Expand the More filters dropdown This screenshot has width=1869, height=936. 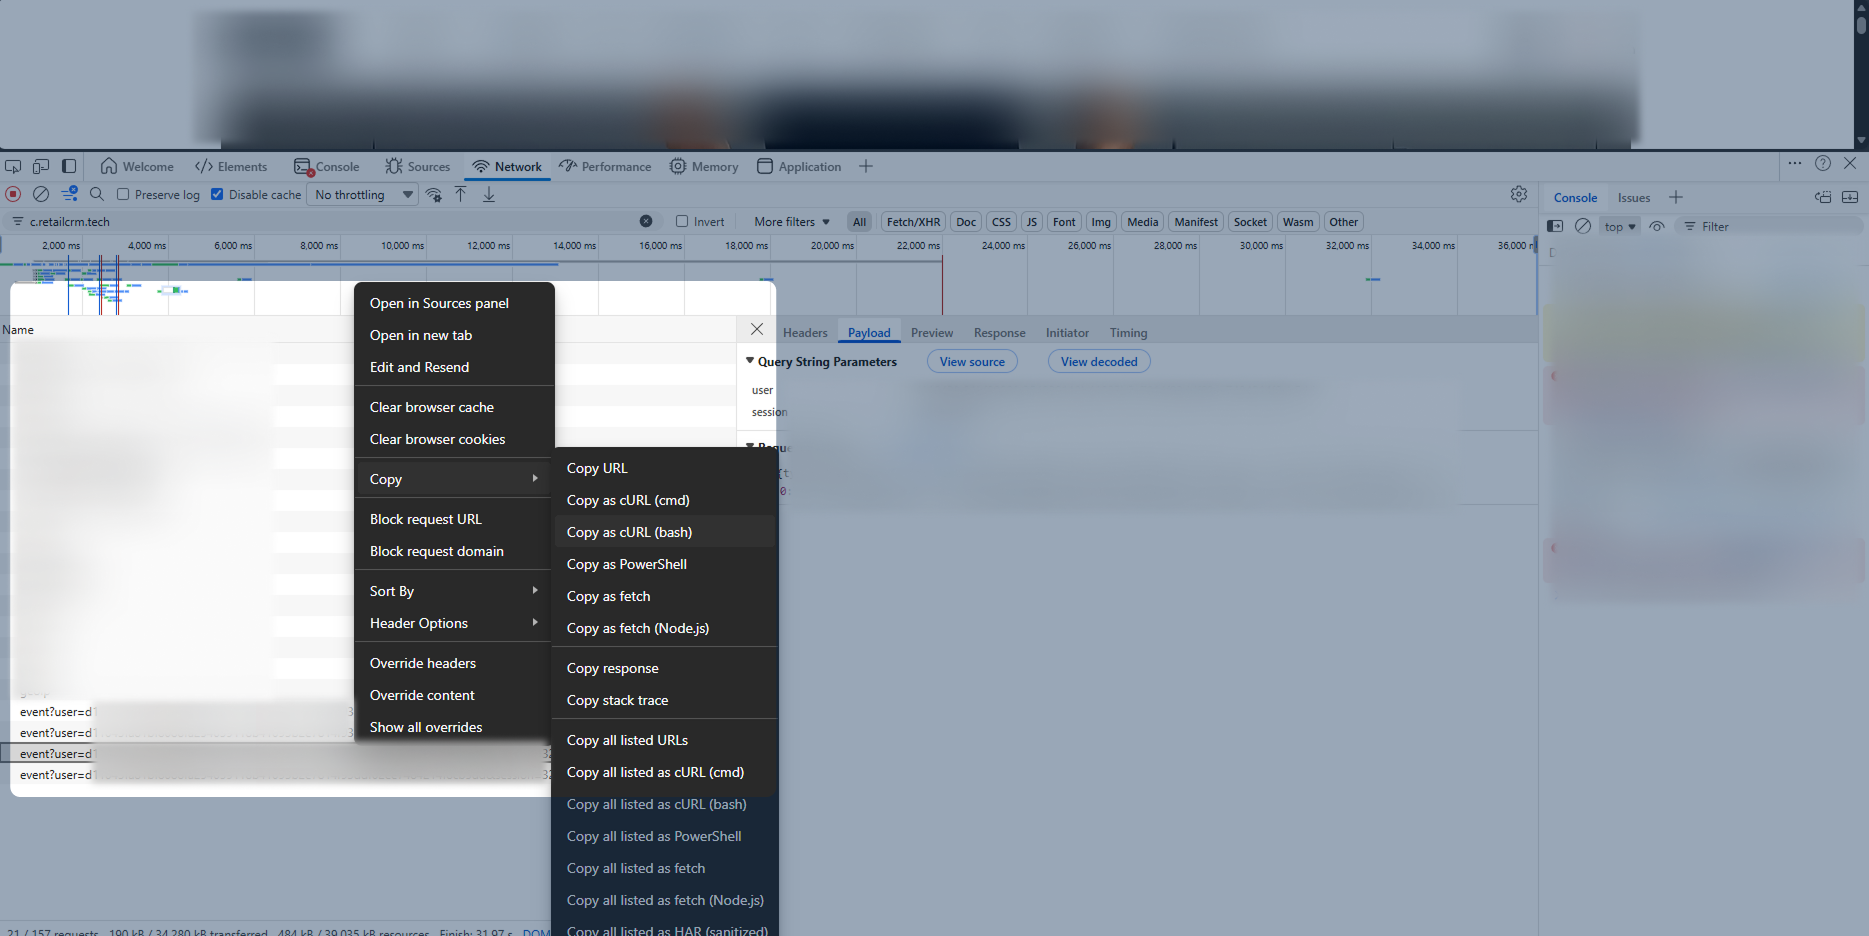(x=792, y=221)
